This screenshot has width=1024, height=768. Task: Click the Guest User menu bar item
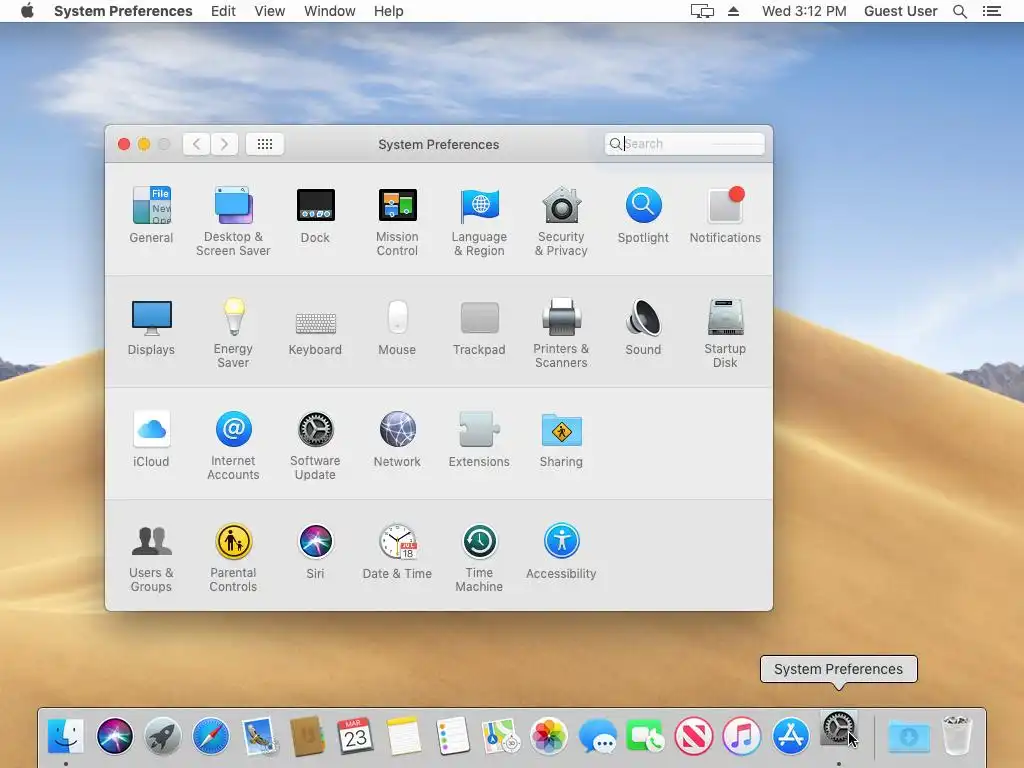click(901, 11)
